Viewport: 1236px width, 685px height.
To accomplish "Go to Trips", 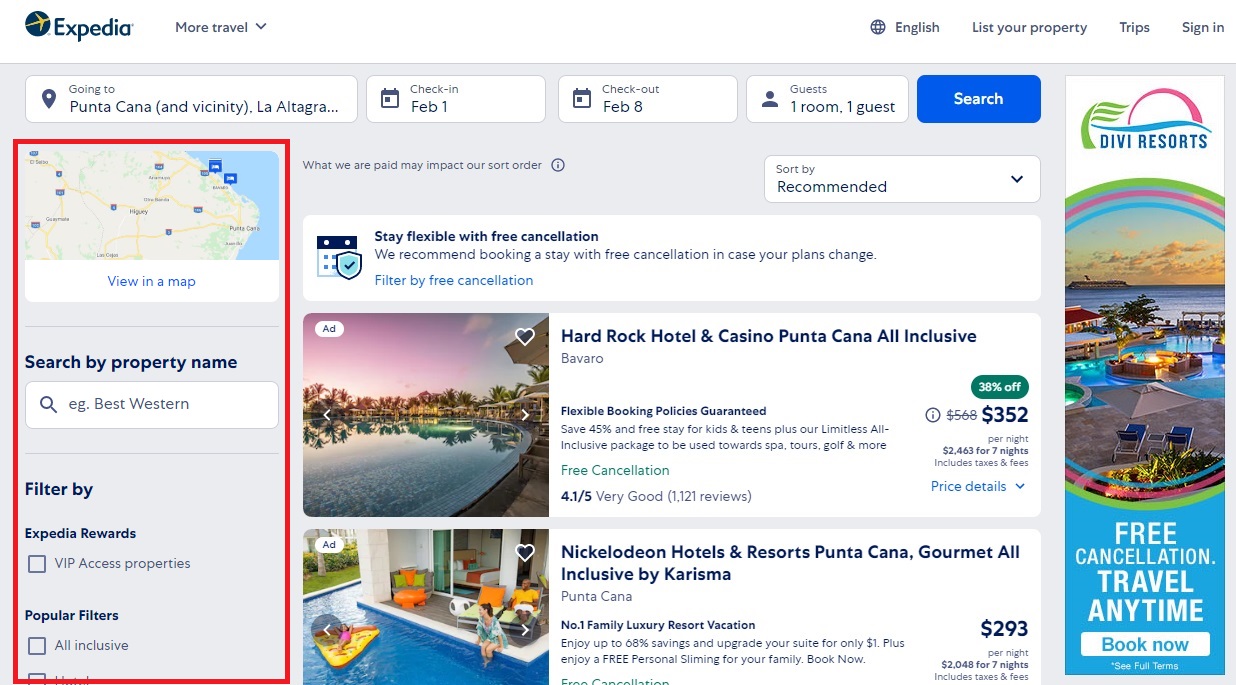I will point(1134,27).
